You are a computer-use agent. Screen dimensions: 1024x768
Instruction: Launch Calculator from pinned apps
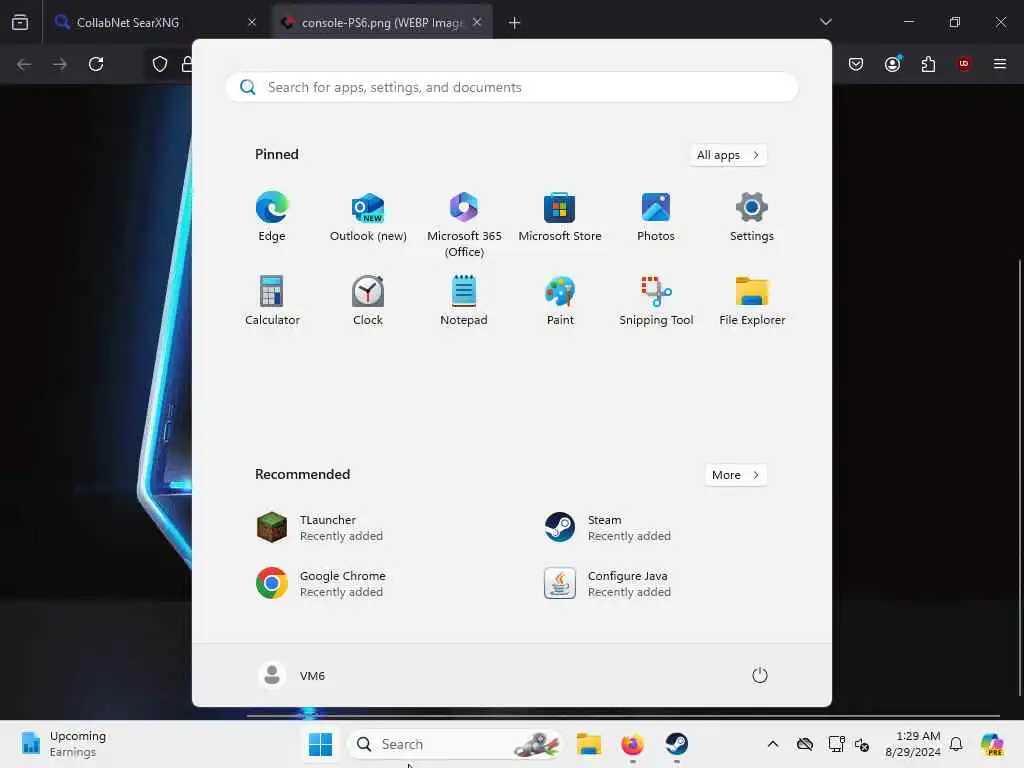(272, 300)
